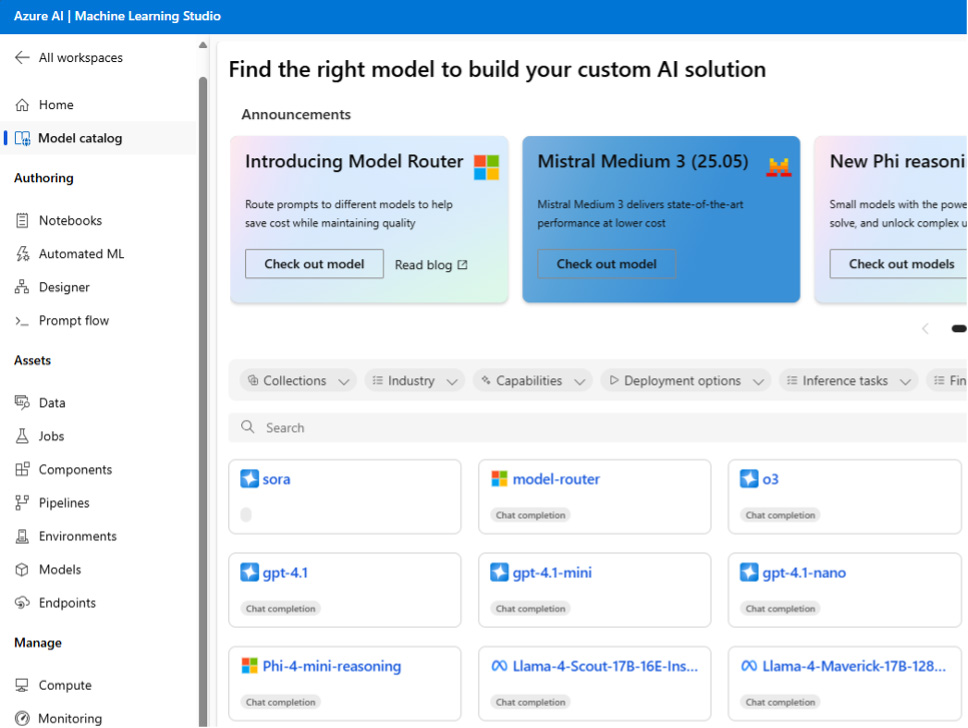Expand the Capabilities filter dropdown
Screen dimensions: 968x728
click(x=533, y=381)
